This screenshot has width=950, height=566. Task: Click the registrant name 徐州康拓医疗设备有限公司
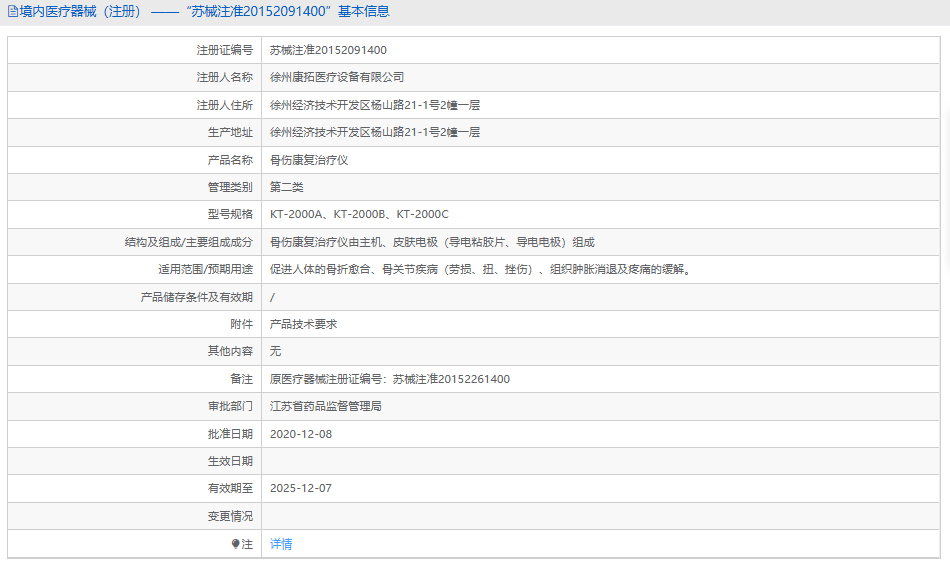(337, 78)
